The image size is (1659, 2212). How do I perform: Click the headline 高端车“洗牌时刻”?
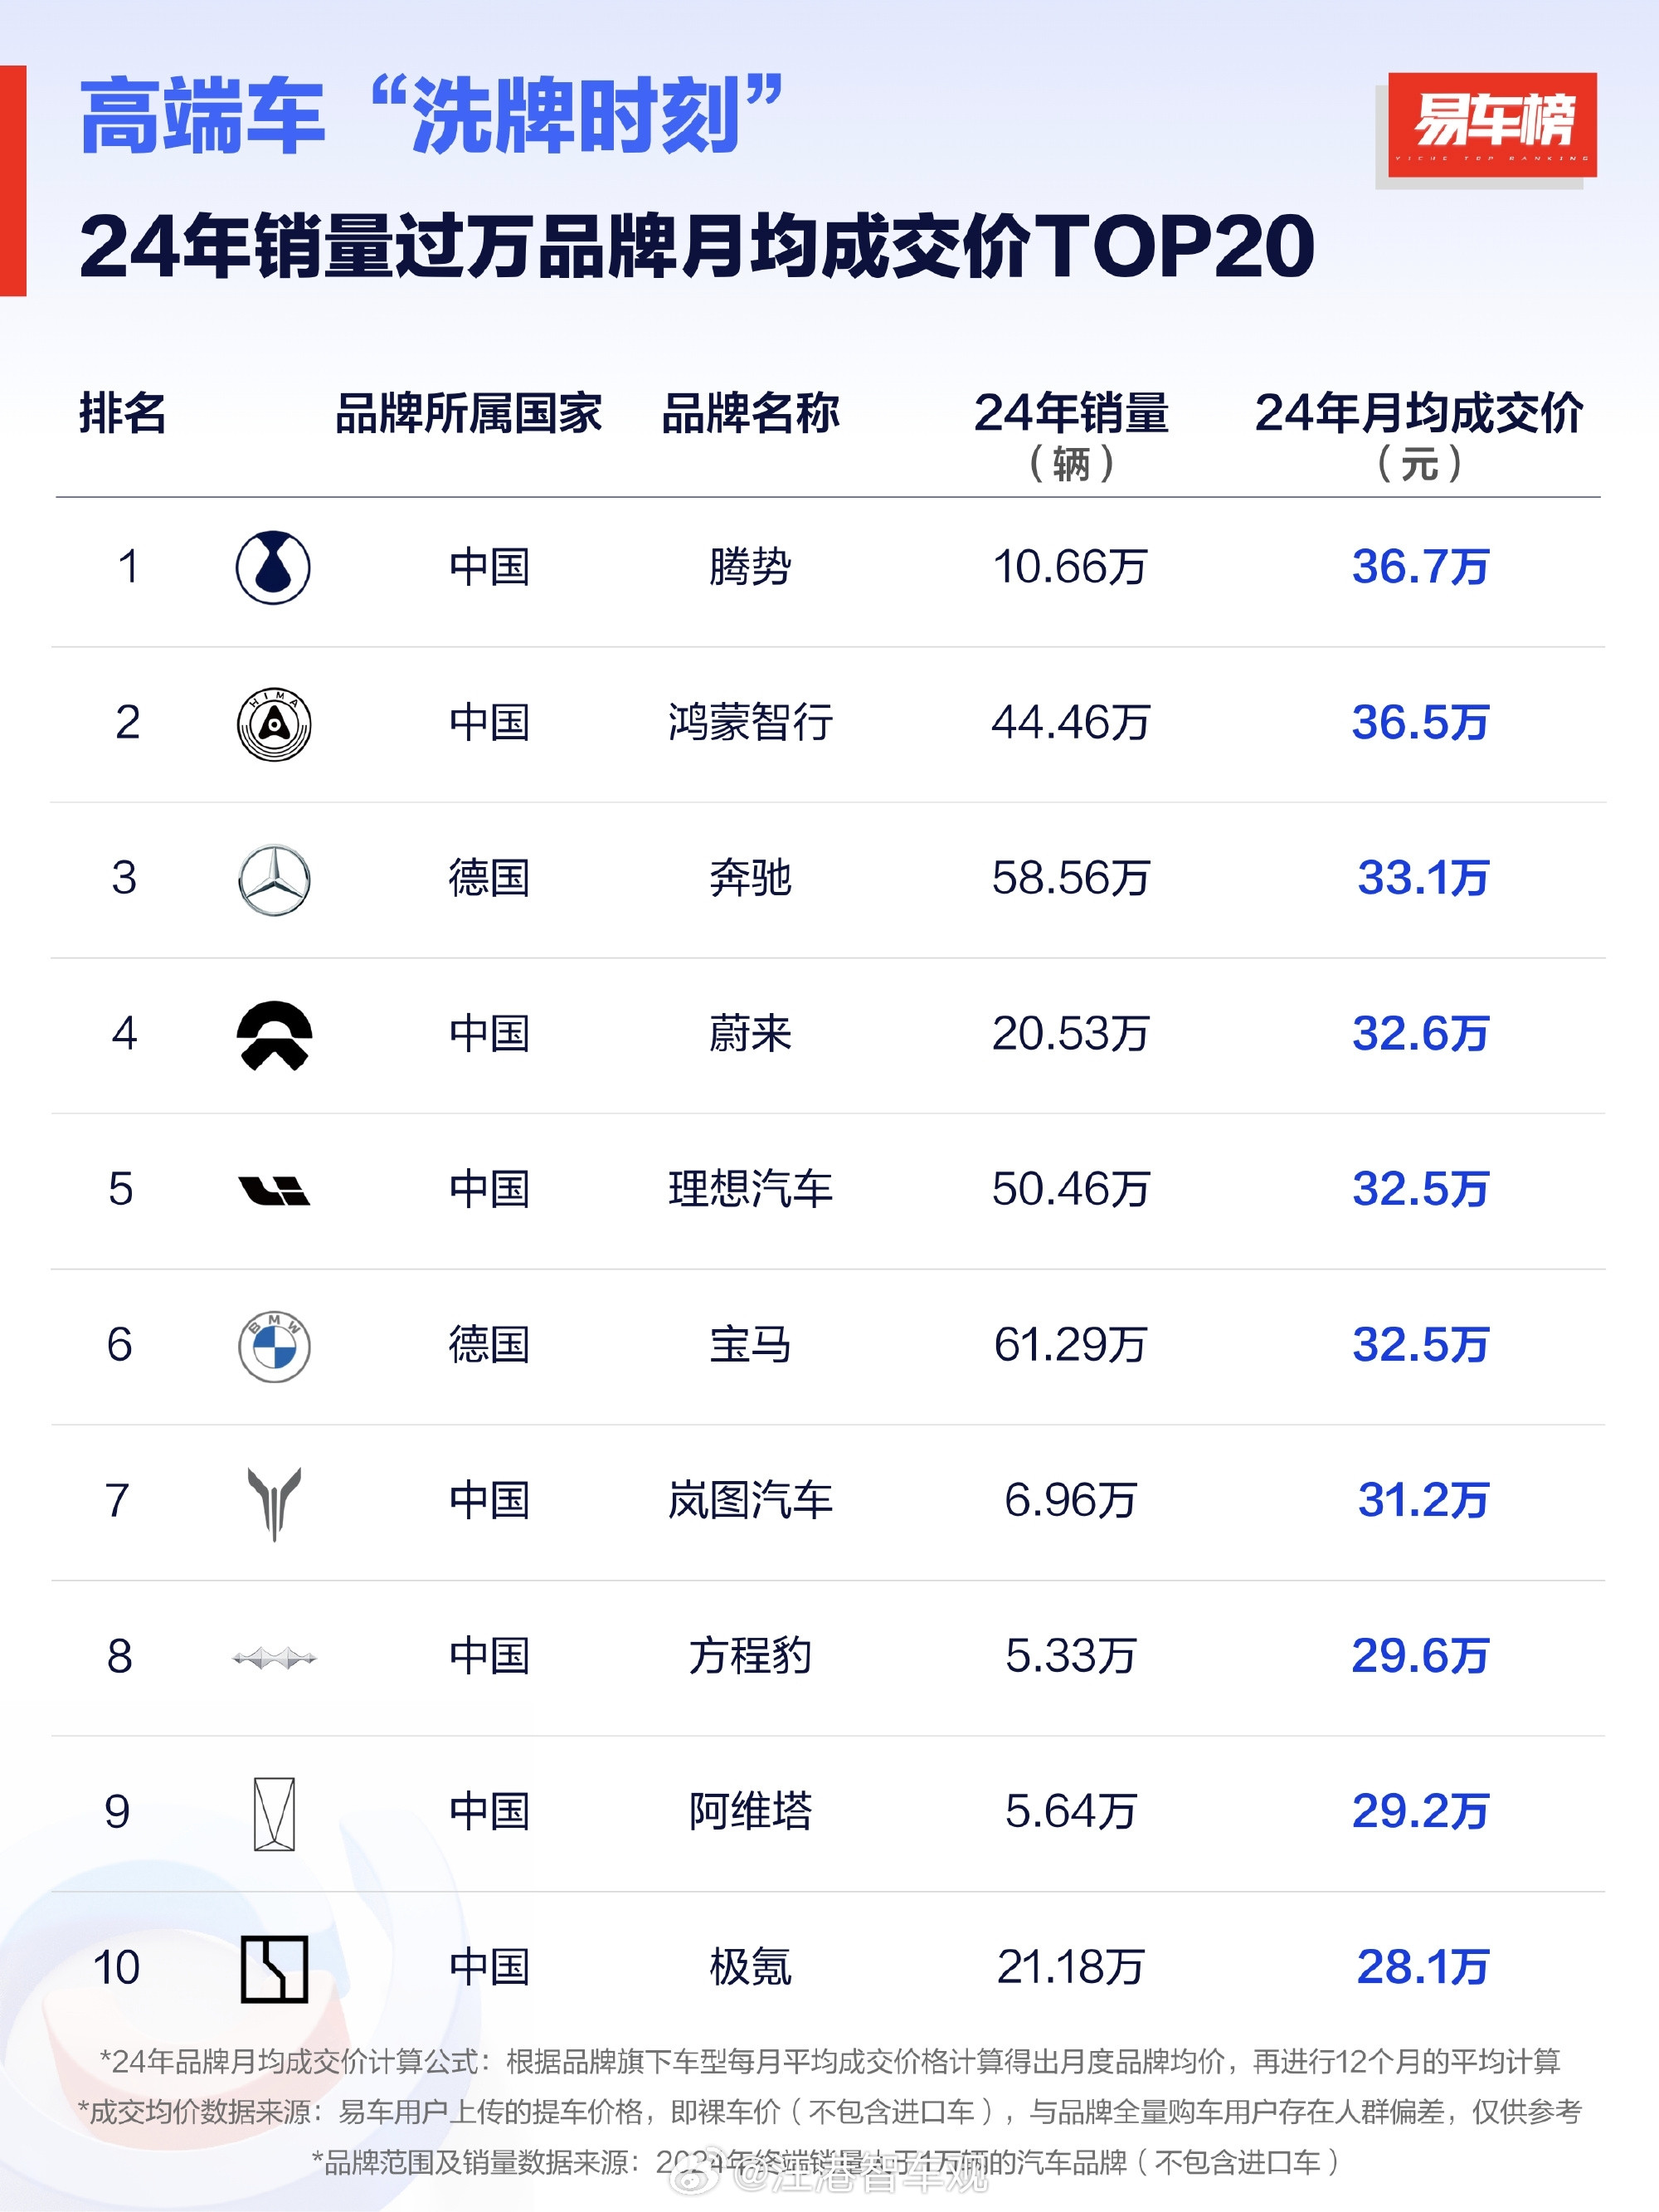[430, 116]
